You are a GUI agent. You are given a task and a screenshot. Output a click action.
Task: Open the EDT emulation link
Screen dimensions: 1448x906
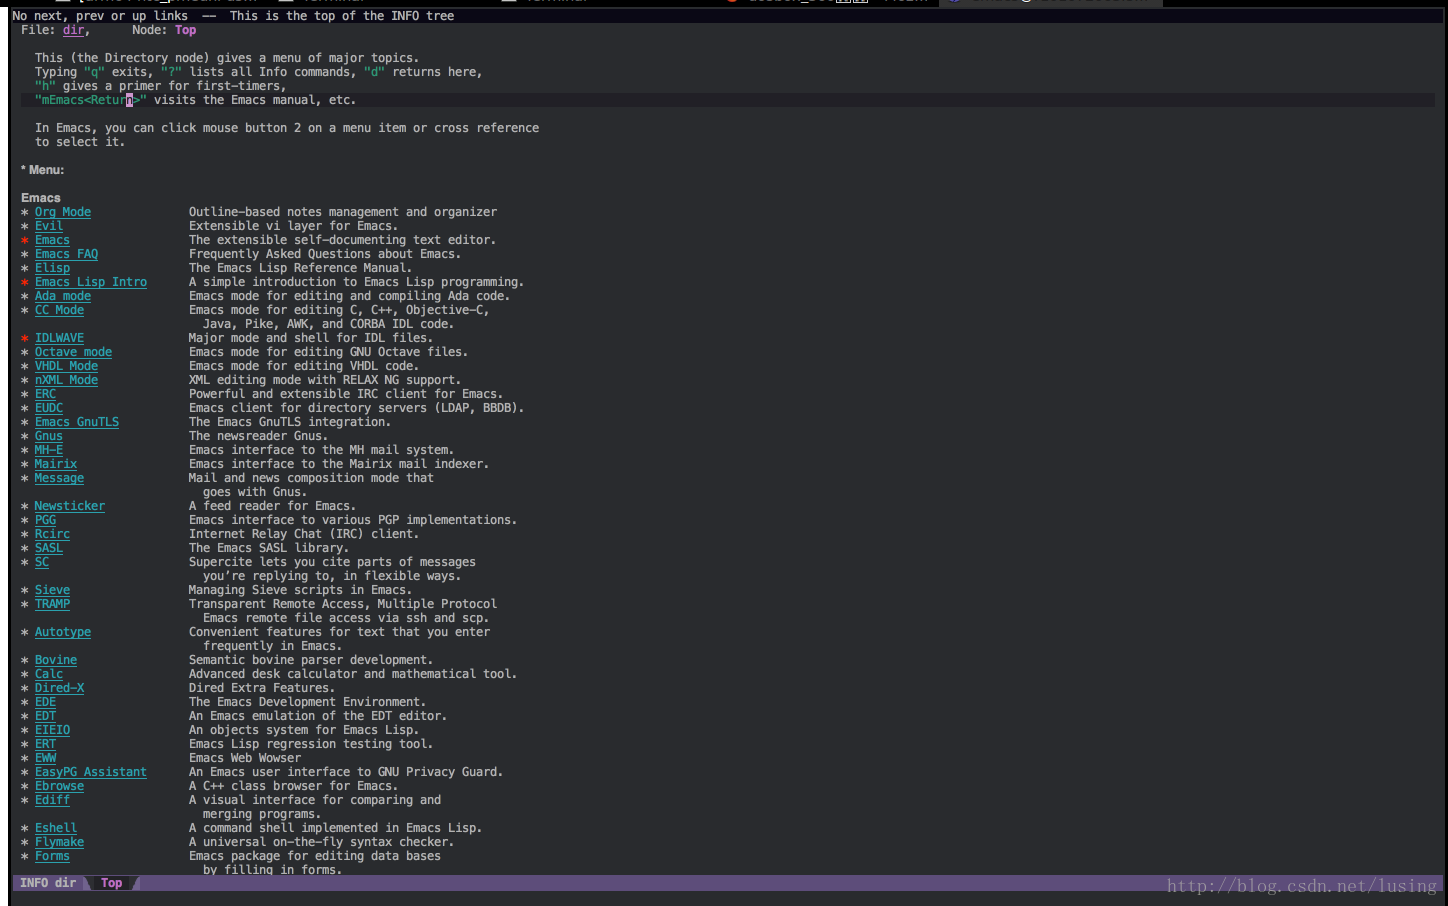[x=45, y=716]
